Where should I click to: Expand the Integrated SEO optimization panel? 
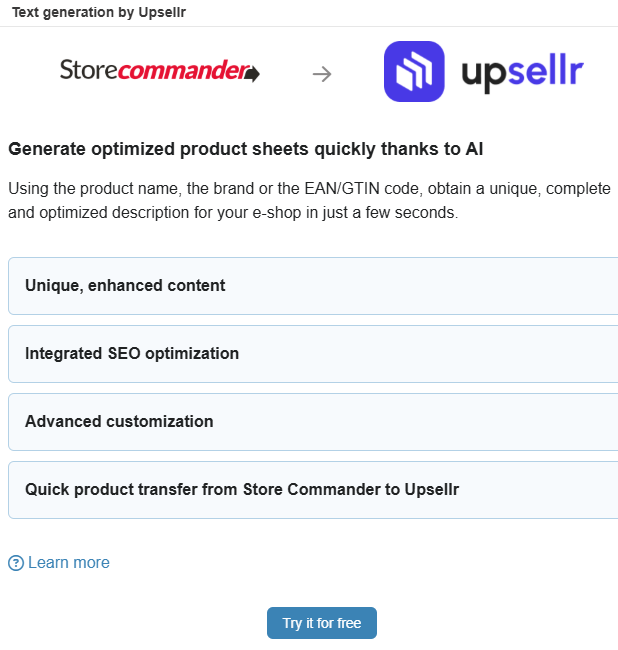click(313, 354)
